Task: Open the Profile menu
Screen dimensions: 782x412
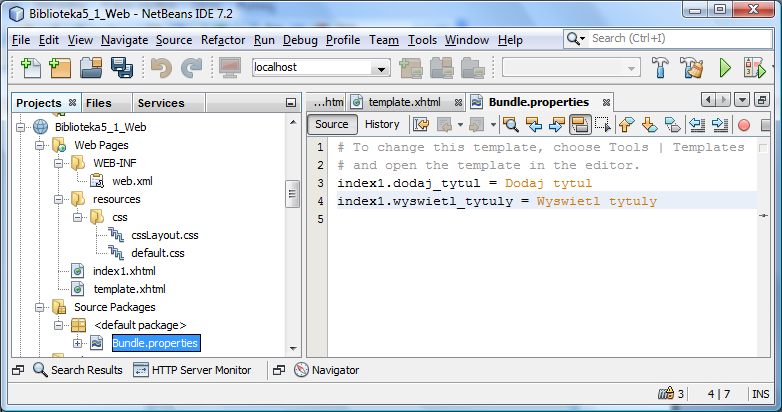Action: coord(343,40)
